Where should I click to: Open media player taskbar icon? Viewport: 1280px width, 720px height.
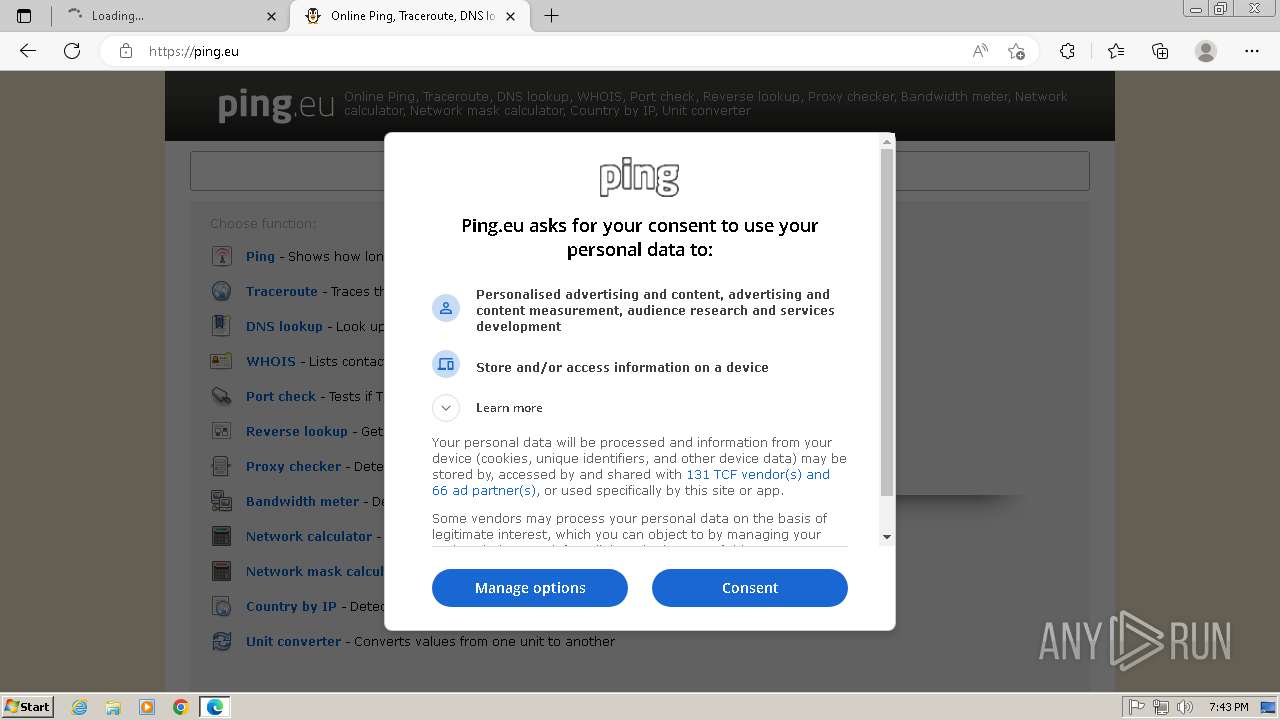point(147,707)
